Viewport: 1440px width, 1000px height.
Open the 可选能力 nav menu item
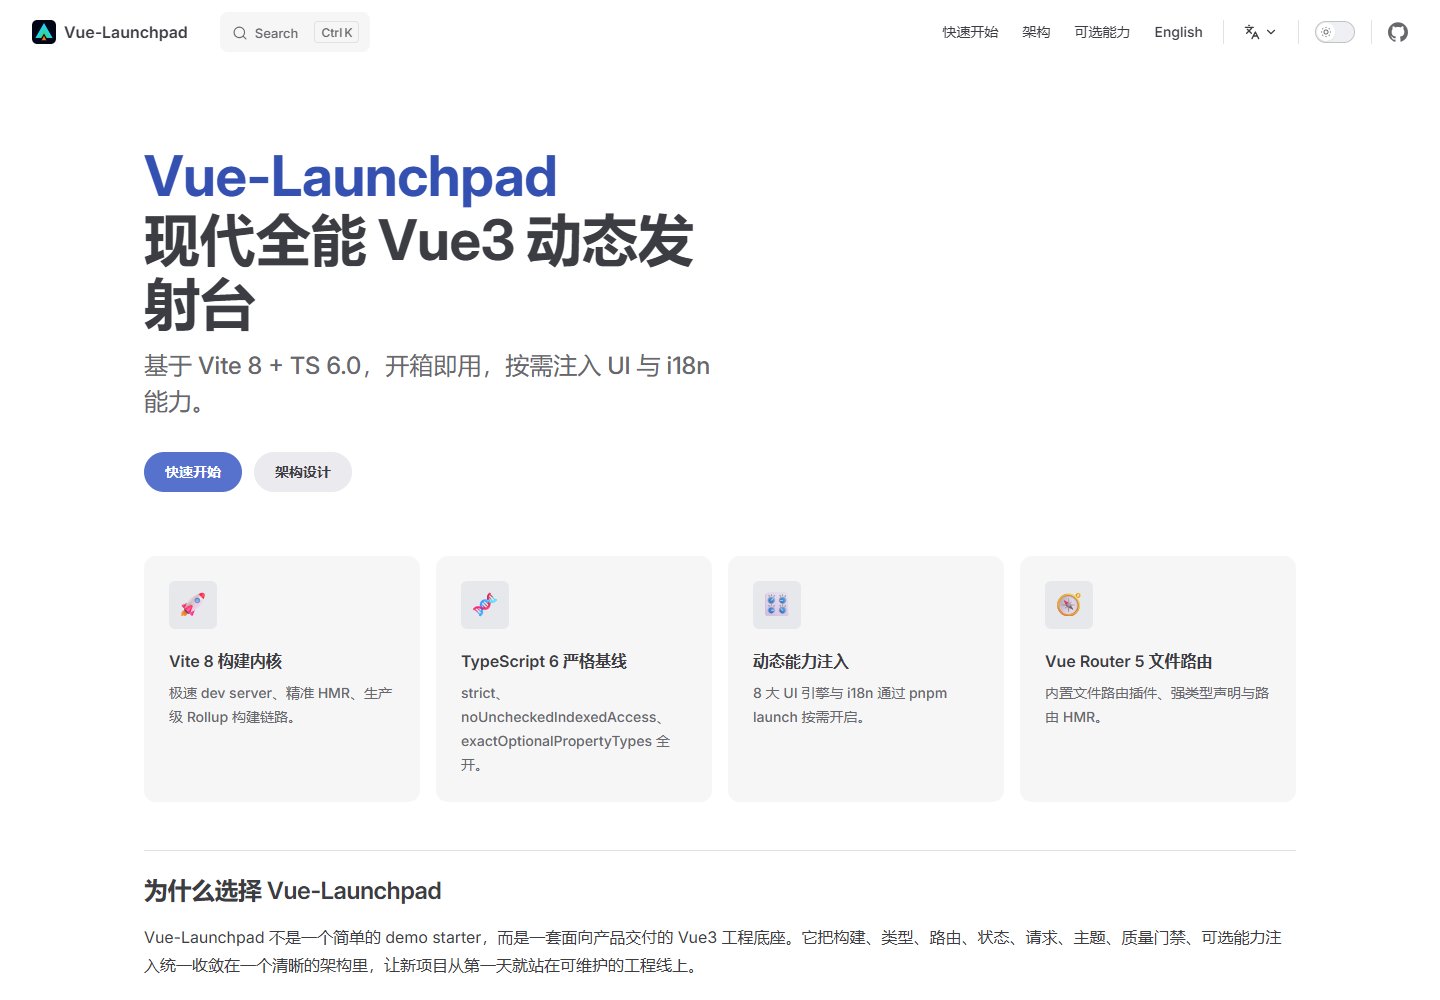pos(1102,32)
